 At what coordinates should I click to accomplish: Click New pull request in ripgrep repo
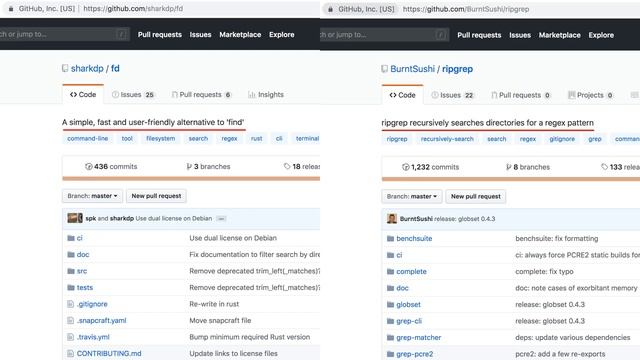point(476,196)
